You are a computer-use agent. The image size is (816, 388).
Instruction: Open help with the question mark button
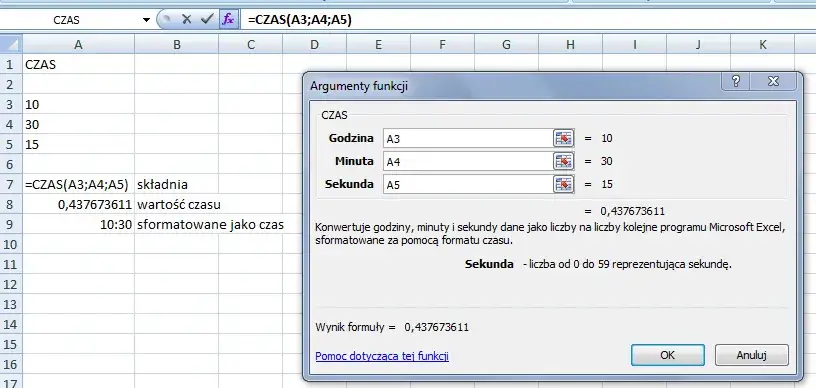coord(736,82)
